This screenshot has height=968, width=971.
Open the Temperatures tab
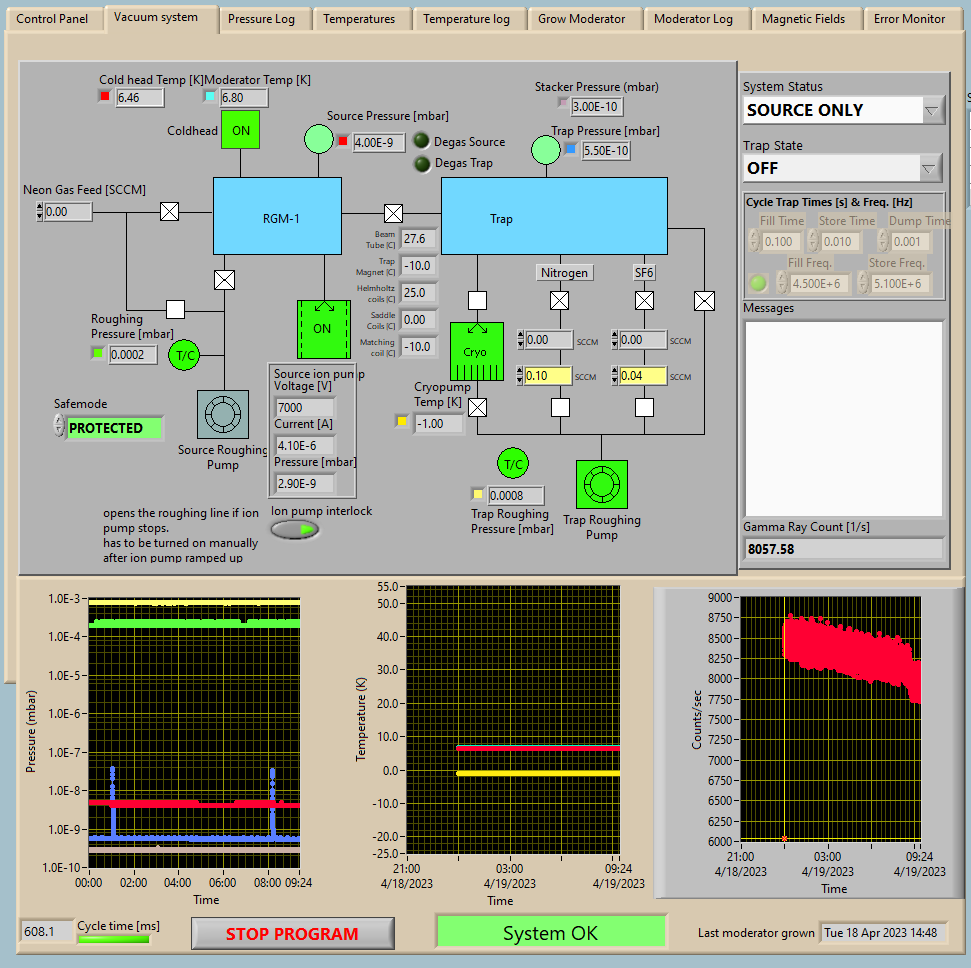pos(359,19)
